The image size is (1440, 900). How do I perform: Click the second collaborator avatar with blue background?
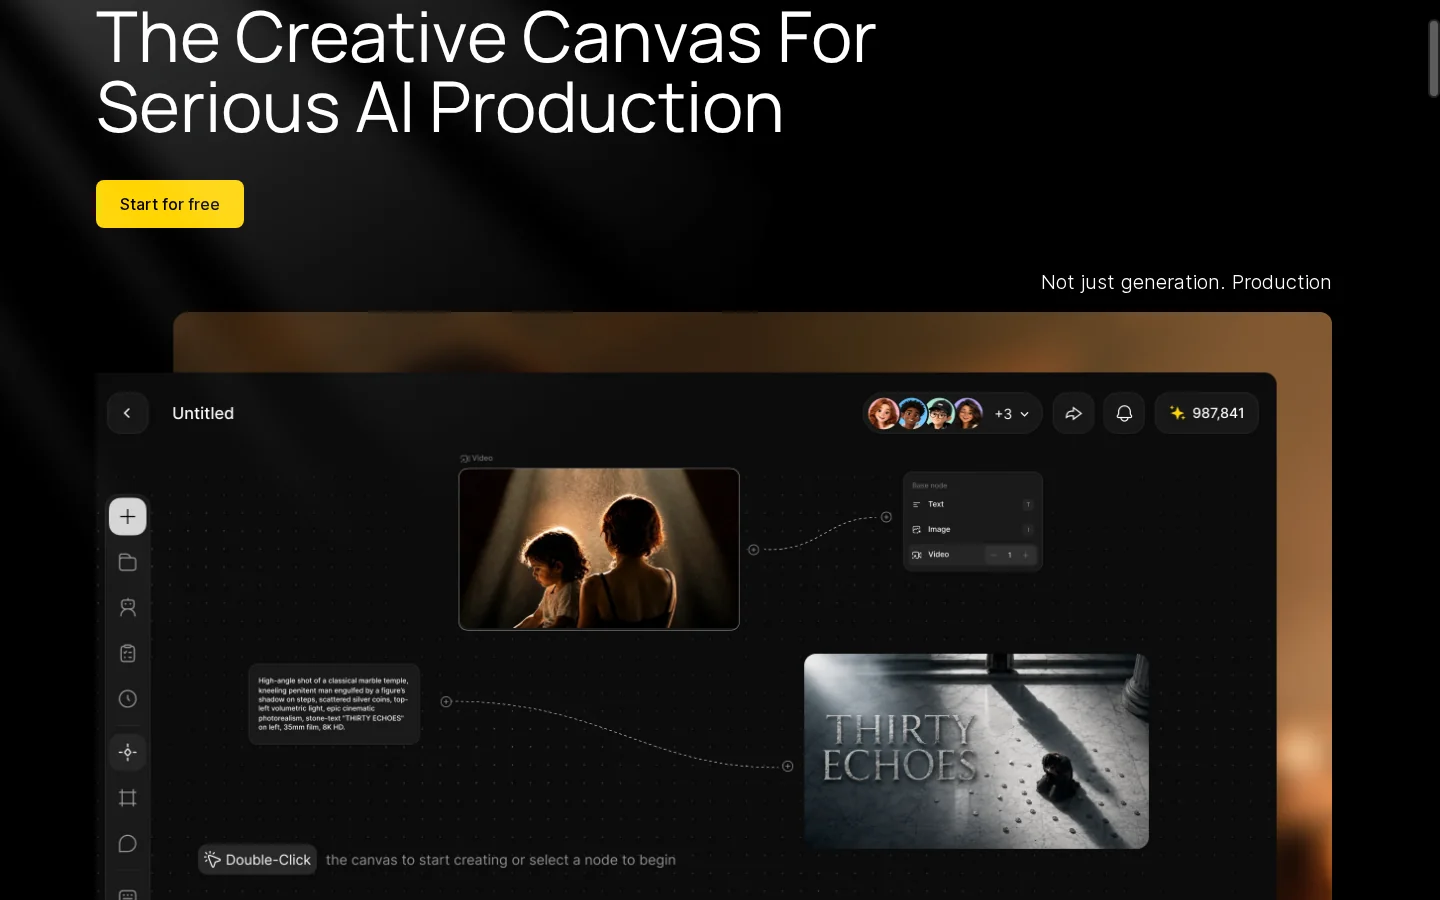pyautogui.click(x=911, y=413)
